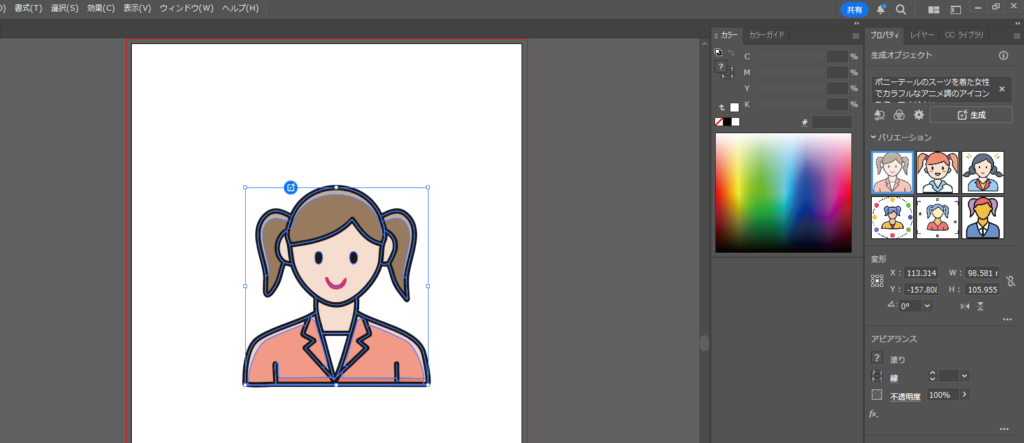Click the notifications bell icon
1024x443 pixels.
click(x=881, y=9)
